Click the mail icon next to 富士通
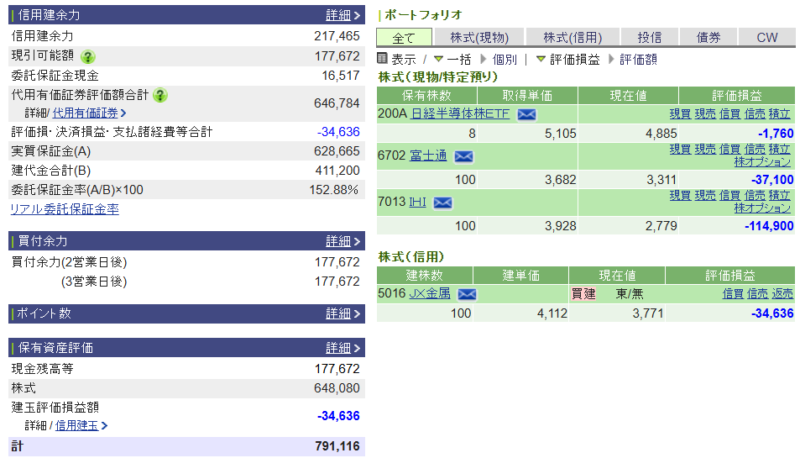Screen dimensions: 800x458 pos(464,157)
